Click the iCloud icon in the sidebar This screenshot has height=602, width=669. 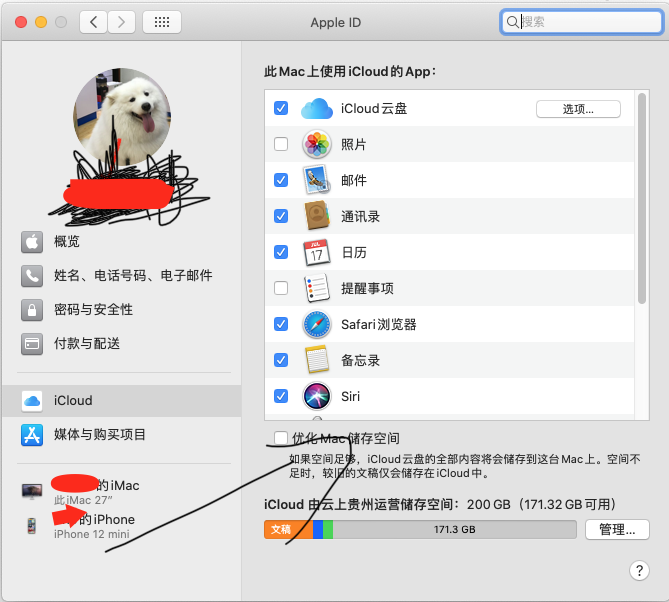[x=32, y=401]
